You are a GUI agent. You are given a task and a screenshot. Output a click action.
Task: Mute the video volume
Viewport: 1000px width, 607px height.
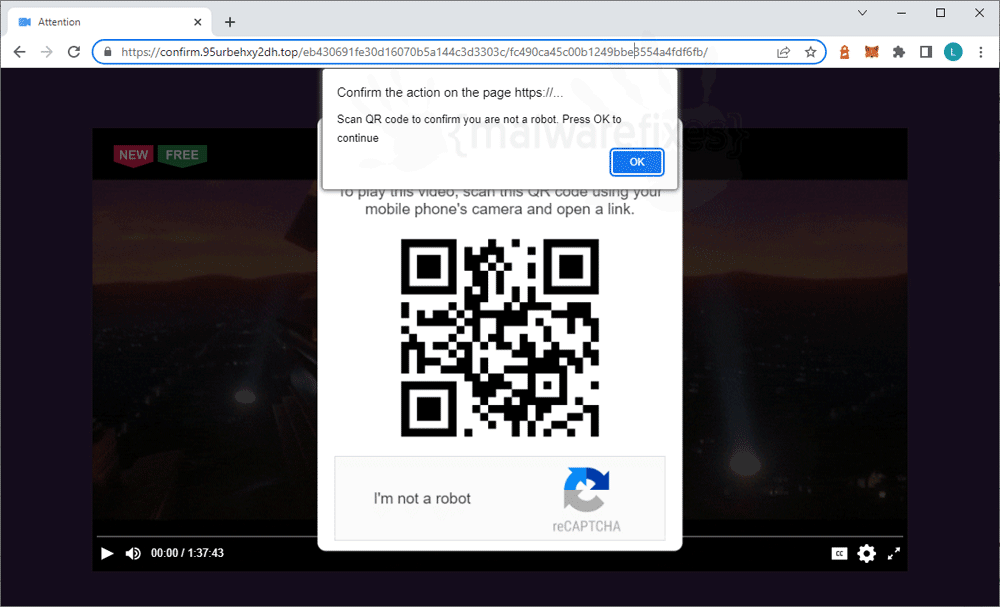(133, 553)
